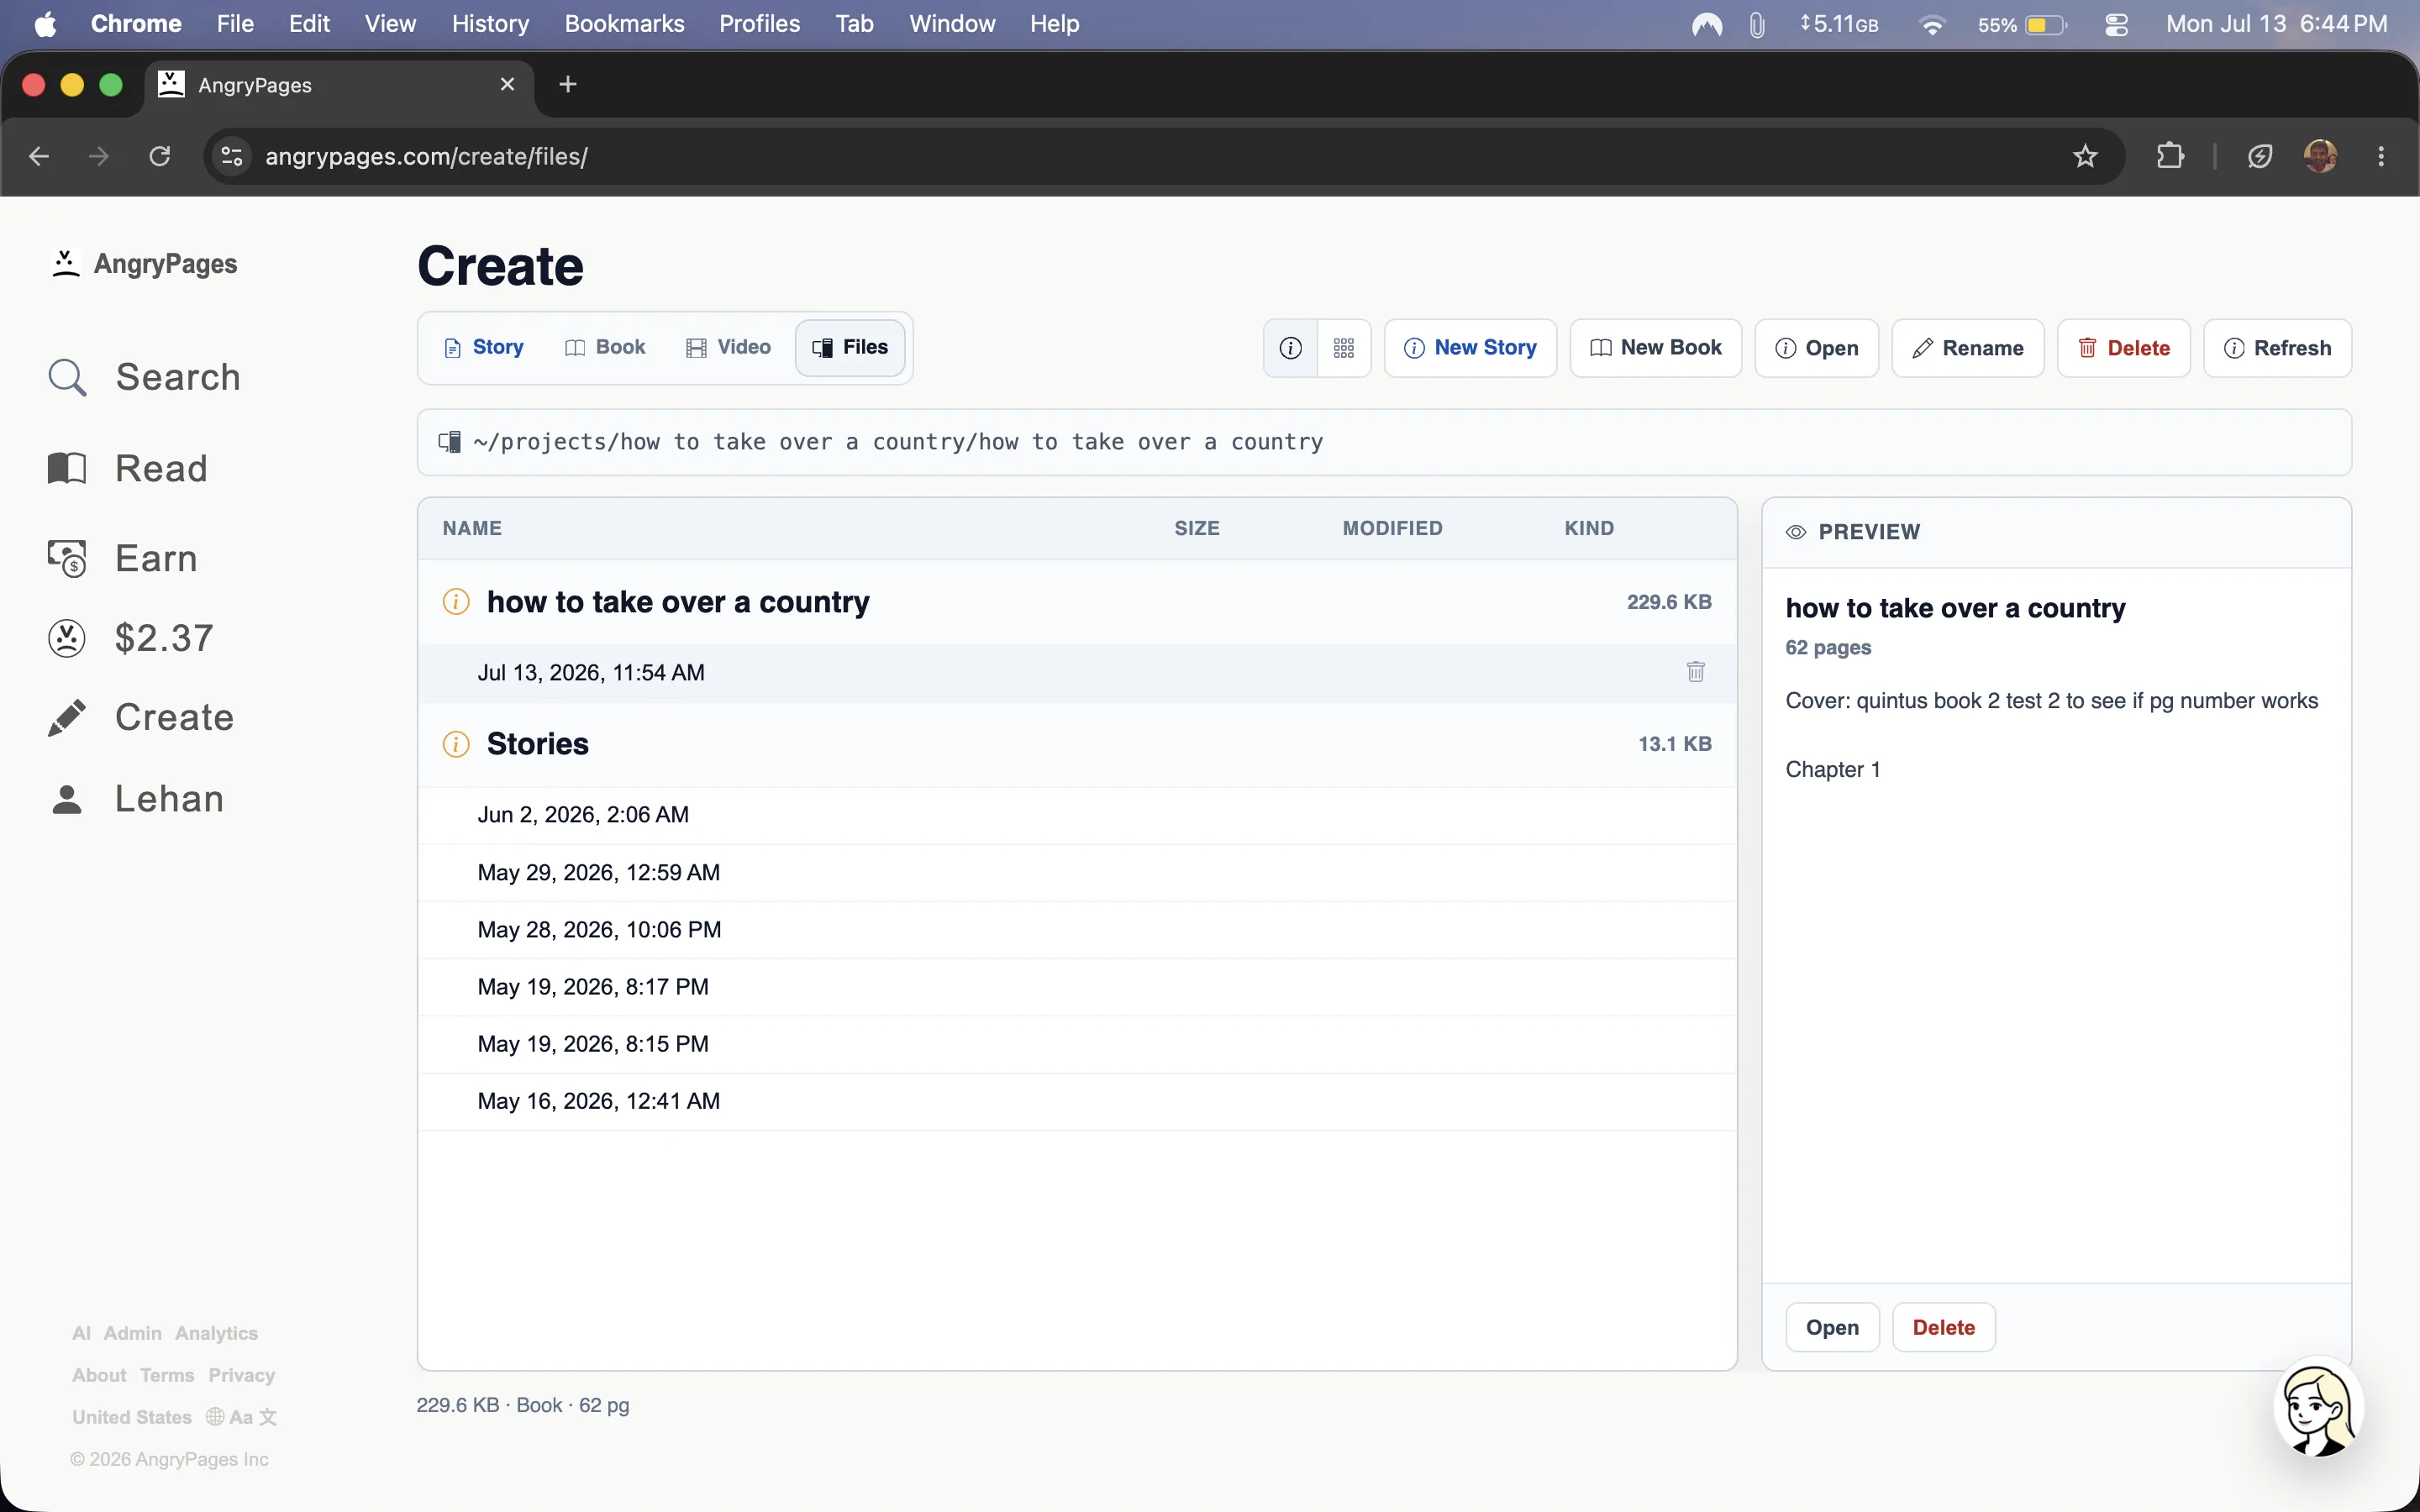Click the projects path field
This screenshot has height=1512, width=2420.
click(x=1384, y=442)
